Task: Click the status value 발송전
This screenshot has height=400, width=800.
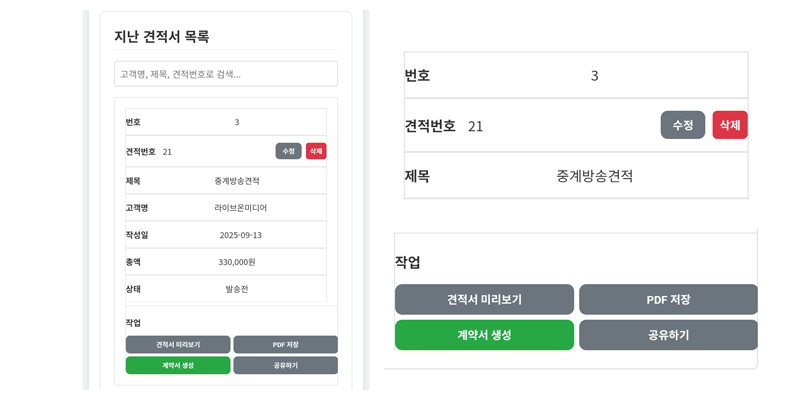Action: (x=237, y=289)
